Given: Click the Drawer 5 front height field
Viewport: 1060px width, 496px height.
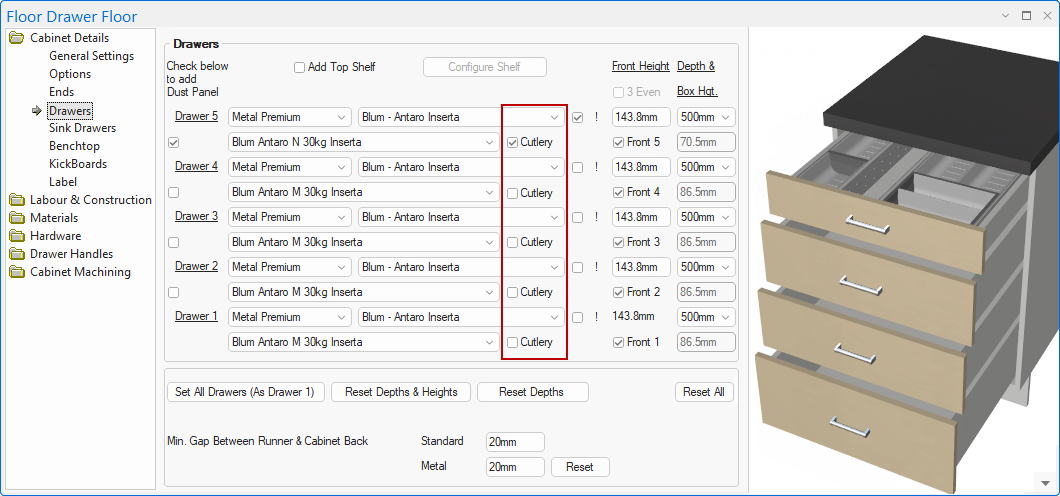Looking at the screenshot, I should 641,117.
